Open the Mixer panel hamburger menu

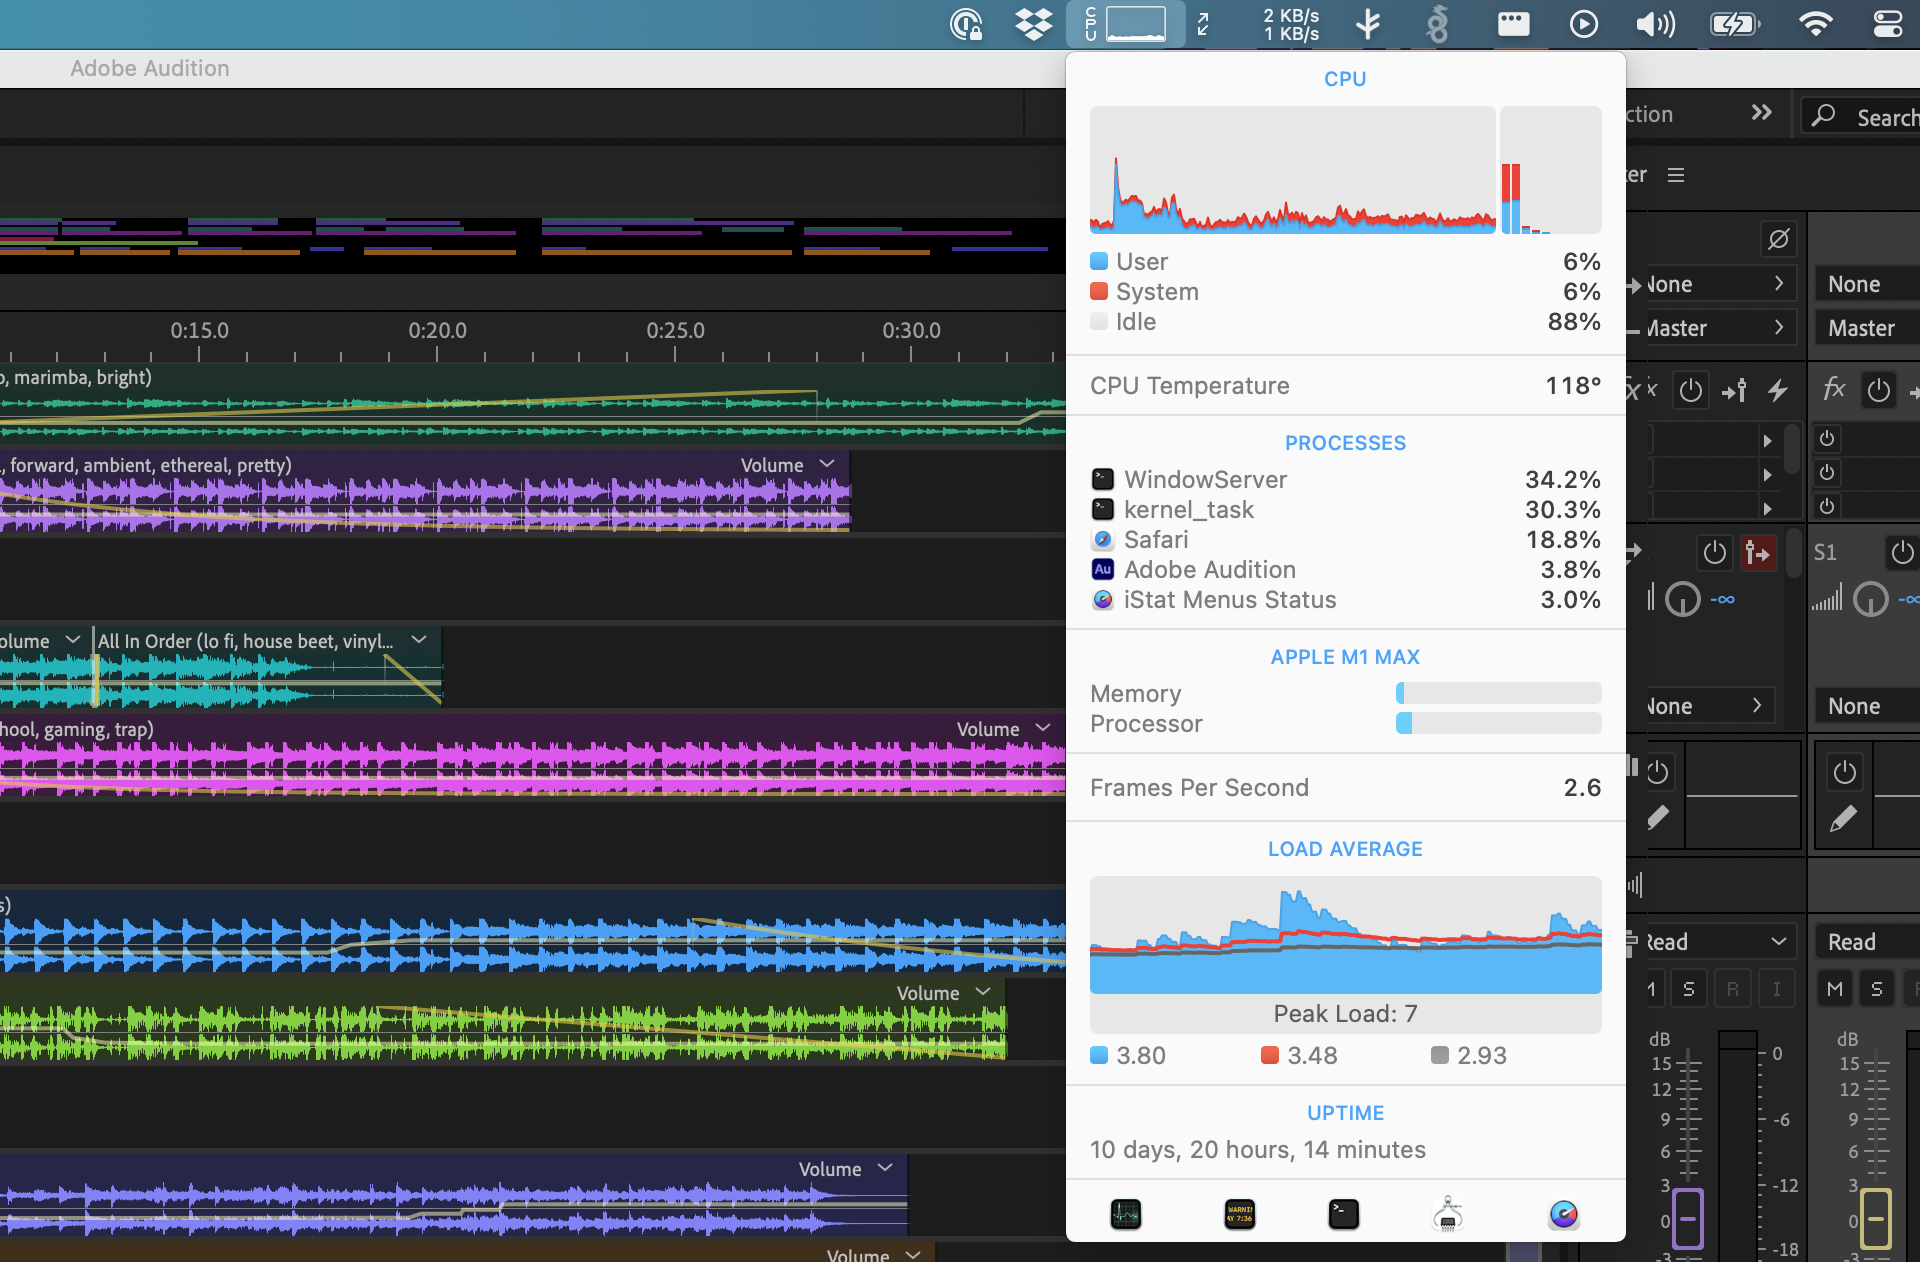[x=1676, y=175]
